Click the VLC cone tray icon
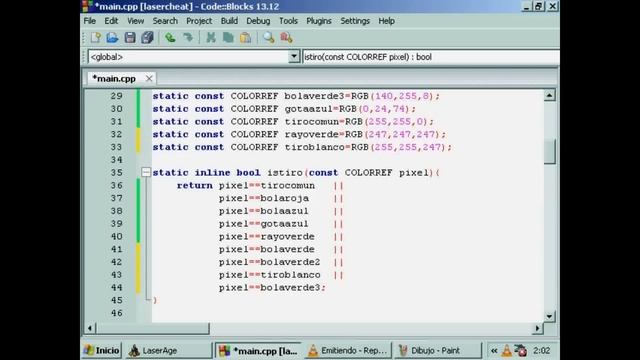The width and height of the screenshot is (640, 360). (507, 351)
